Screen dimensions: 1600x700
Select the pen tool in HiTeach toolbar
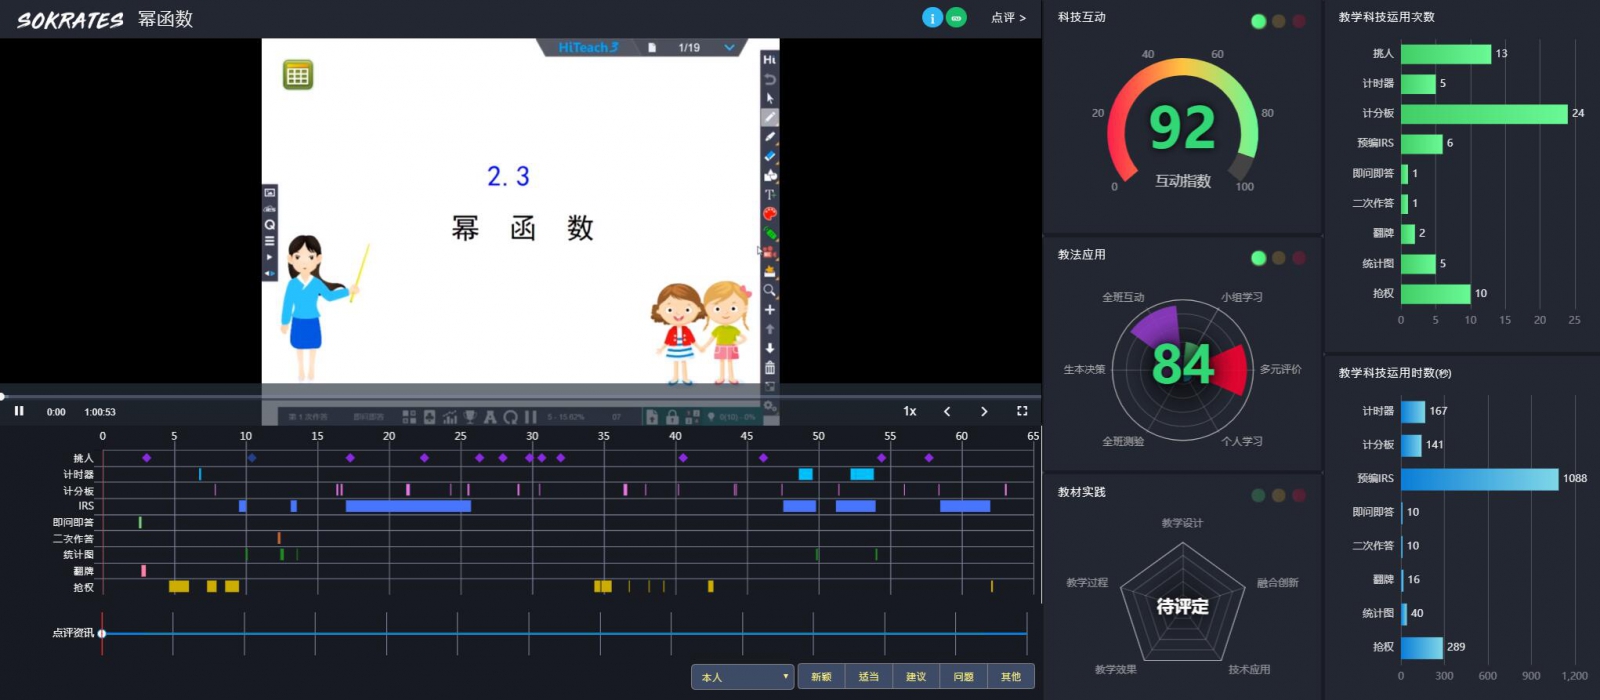coord(770,118)
